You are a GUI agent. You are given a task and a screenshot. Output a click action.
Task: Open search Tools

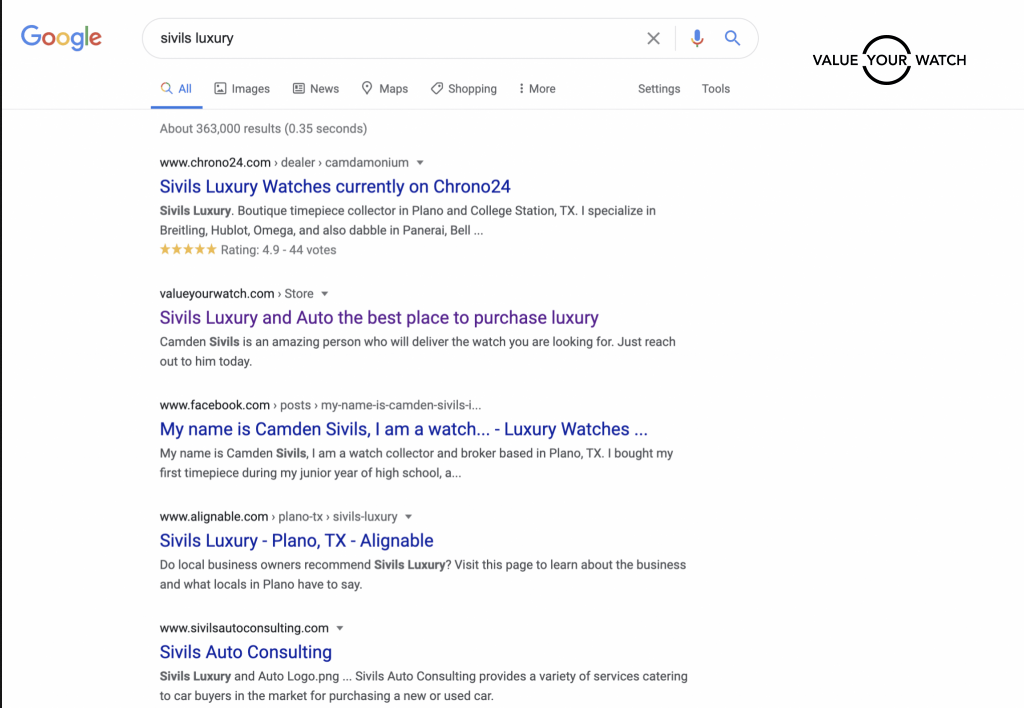(x=716, y=89)
